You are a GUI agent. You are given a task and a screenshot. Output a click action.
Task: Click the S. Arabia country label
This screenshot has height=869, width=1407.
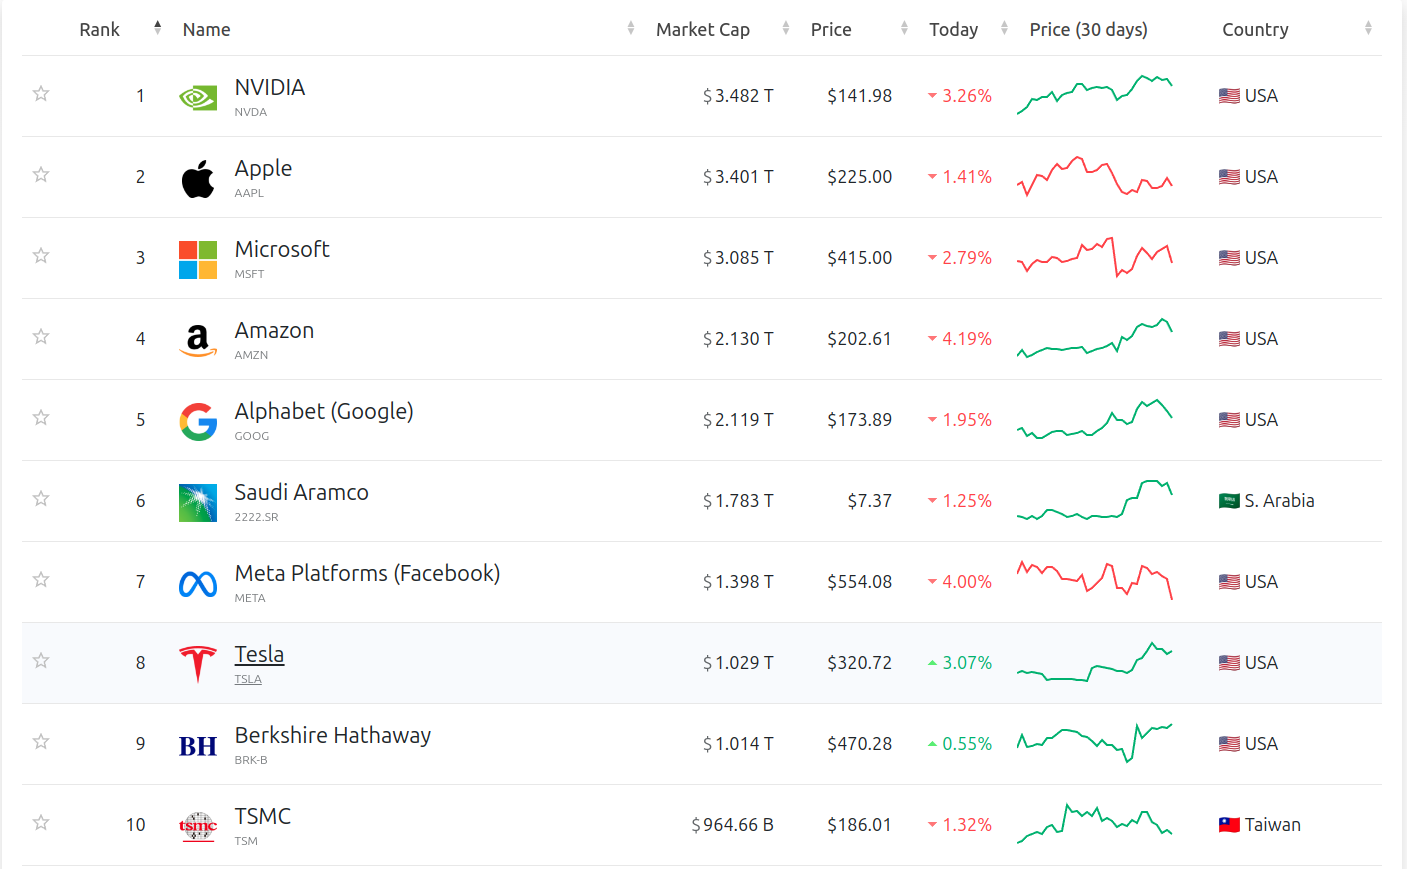1279,501
